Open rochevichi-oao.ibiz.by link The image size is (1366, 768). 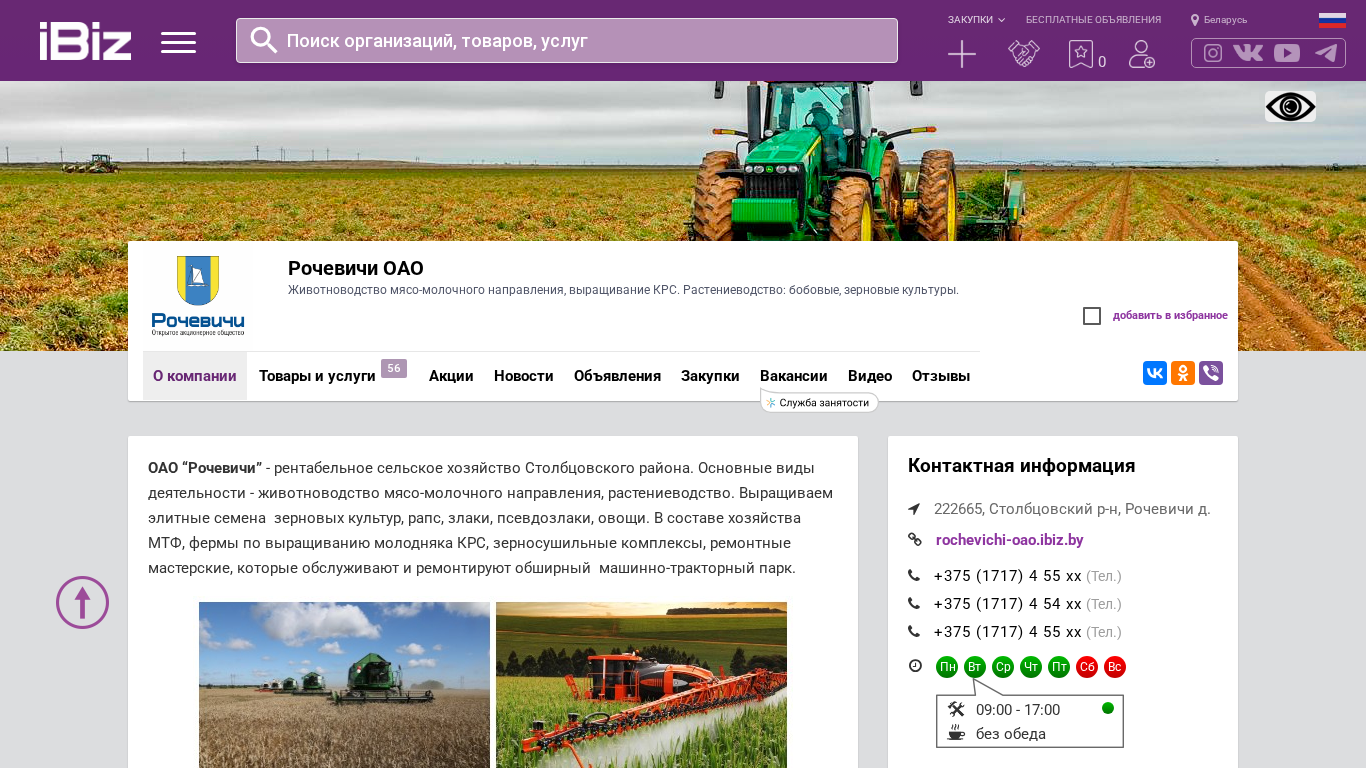click(x=1010, y=540)
